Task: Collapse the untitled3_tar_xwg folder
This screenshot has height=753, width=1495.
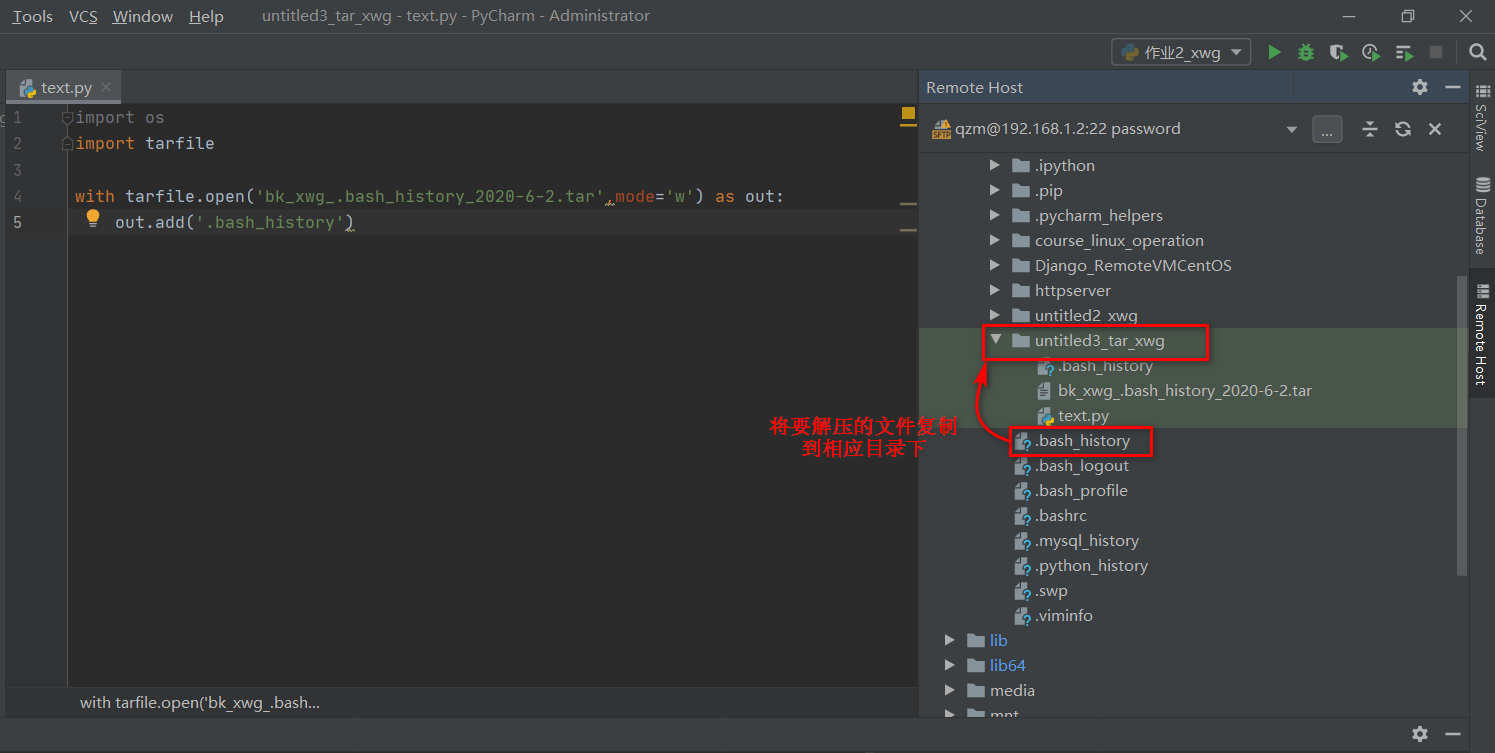Action: click(x=995, y=340)
